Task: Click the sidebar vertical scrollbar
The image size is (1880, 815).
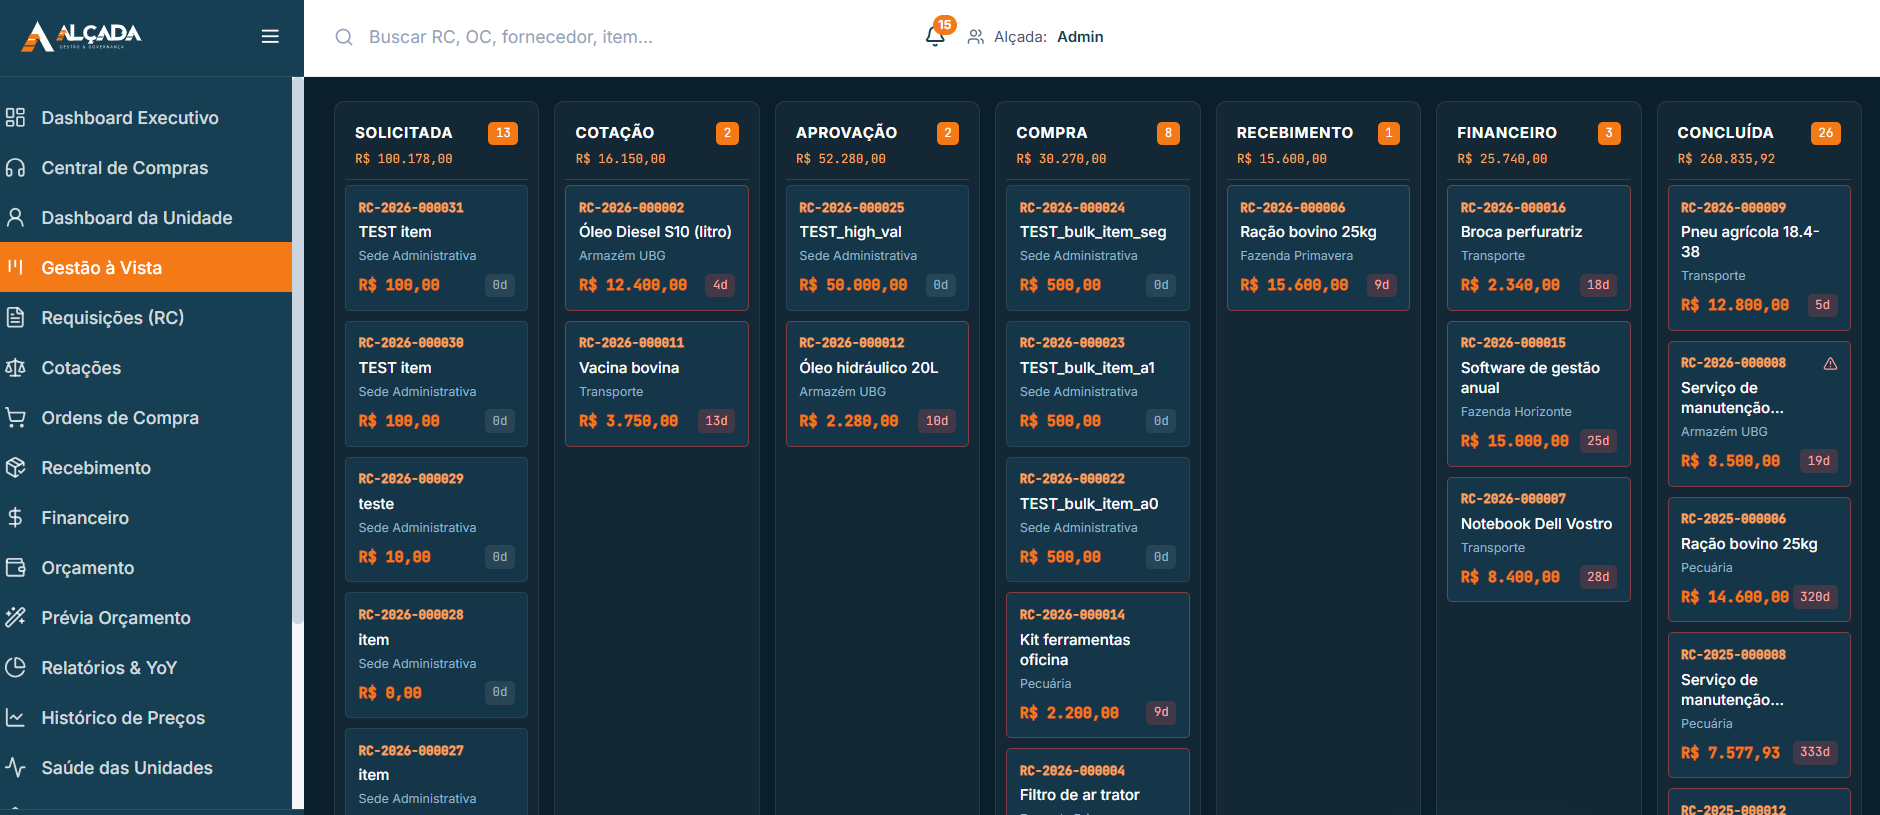Action: (x=297, y=350)
